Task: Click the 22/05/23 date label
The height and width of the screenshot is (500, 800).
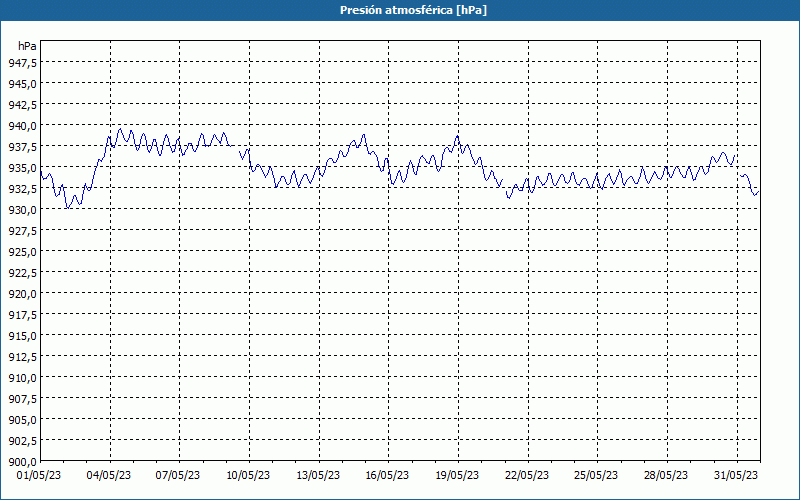Action: (527, 476)
